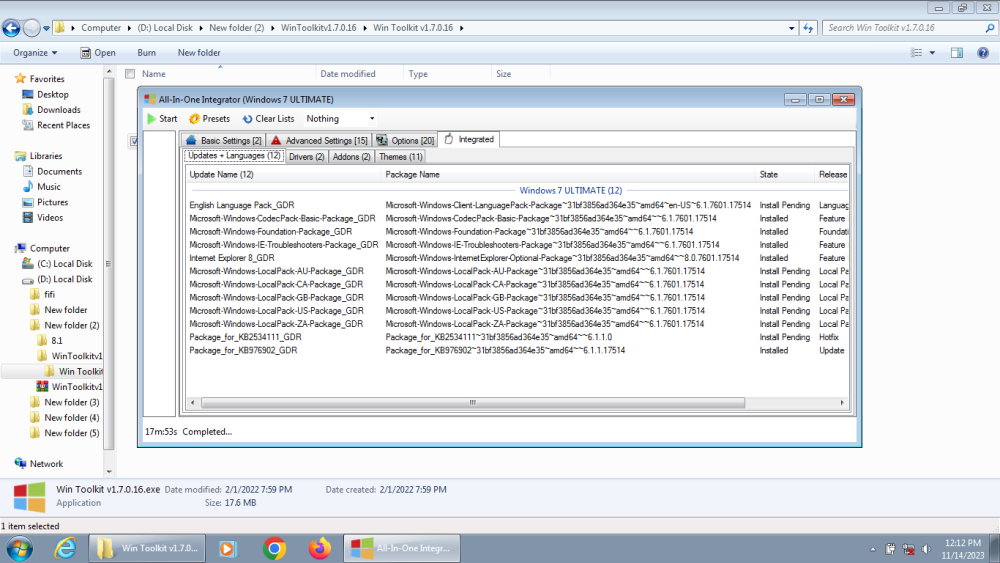Open Google Chrome from the taskbar

click(x=274, y=548)
